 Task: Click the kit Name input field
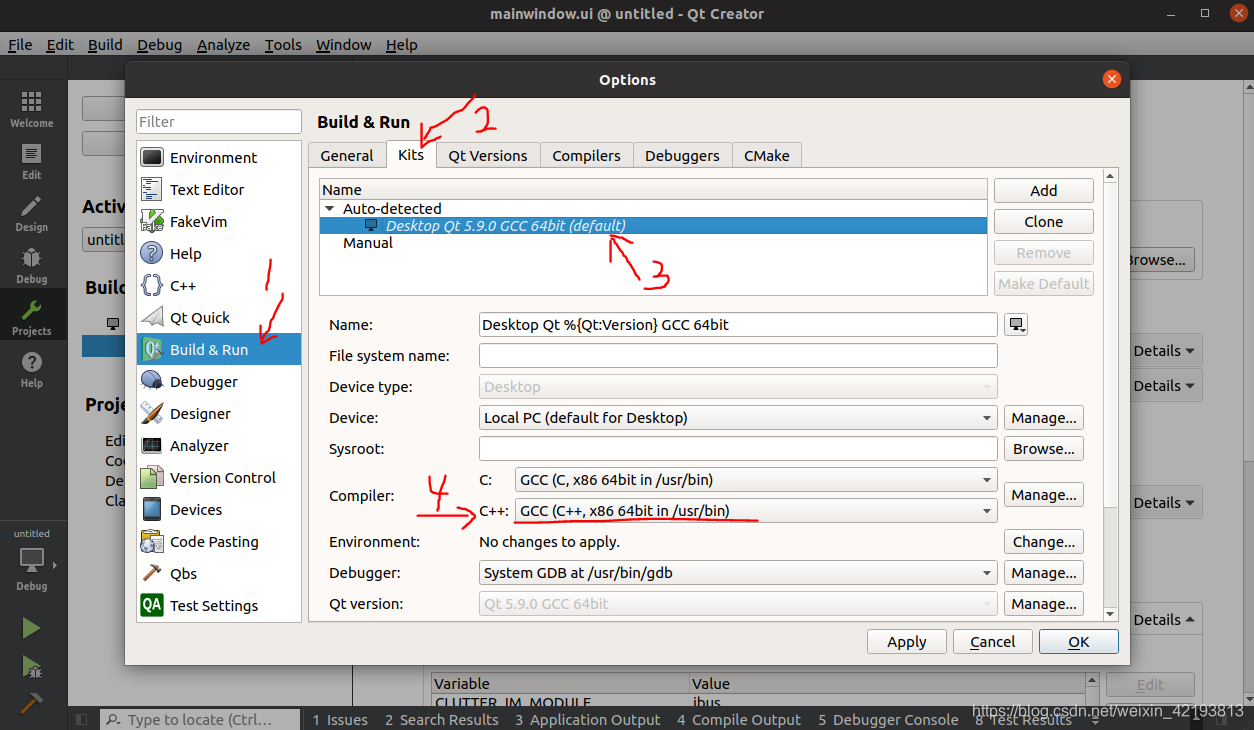click(x=738, y=324)
